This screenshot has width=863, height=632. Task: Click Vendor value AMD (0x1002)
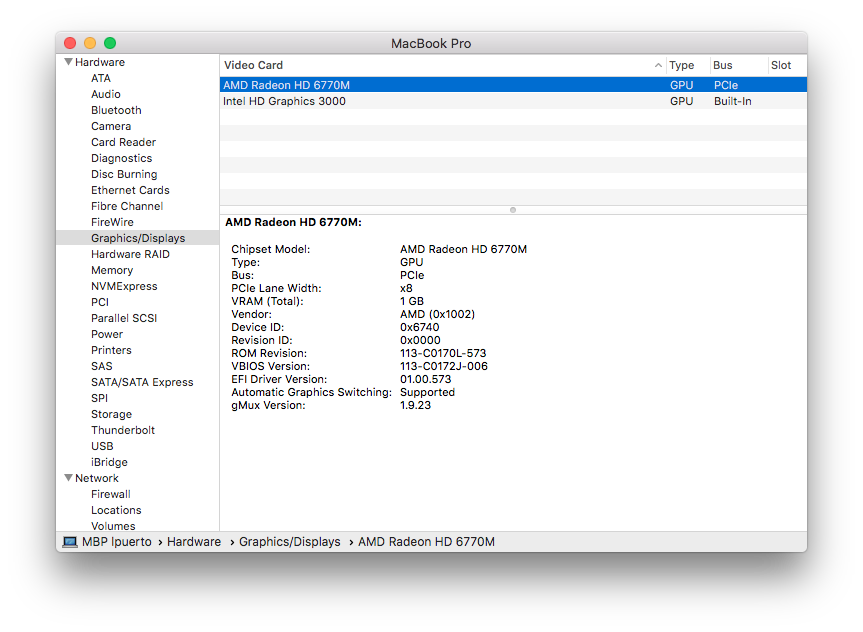[x=438, y=314]
